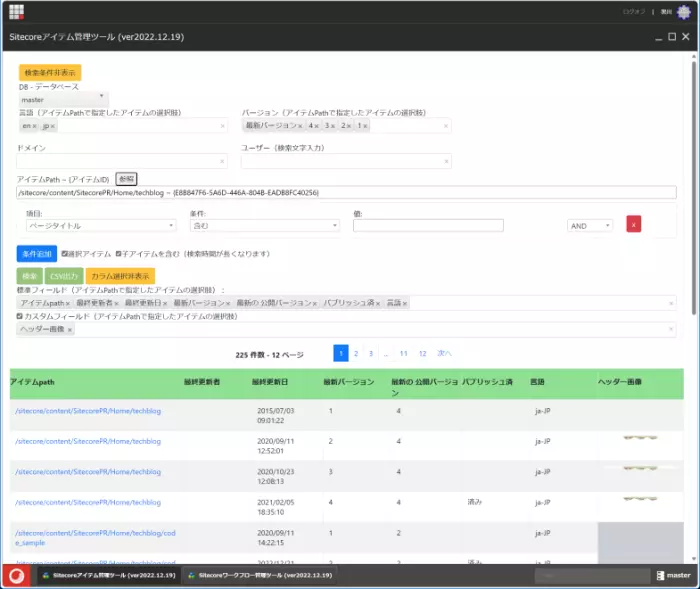Screen dimensions: 700x589
Task: Toggle the 選択アイテム checkbox
Action: [64, 254]
